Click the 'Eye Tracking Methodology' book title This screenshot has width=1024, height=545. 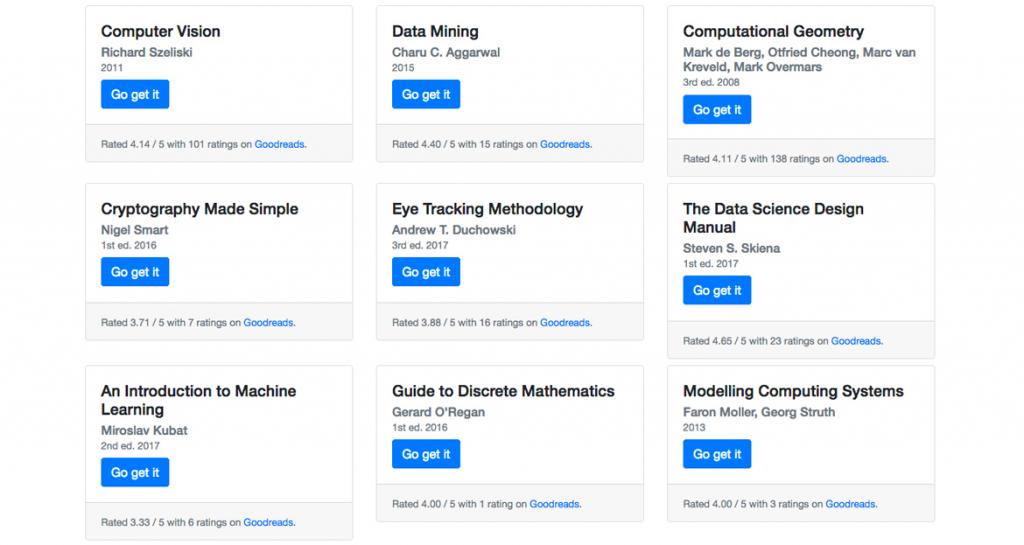[x=487, y=209]
